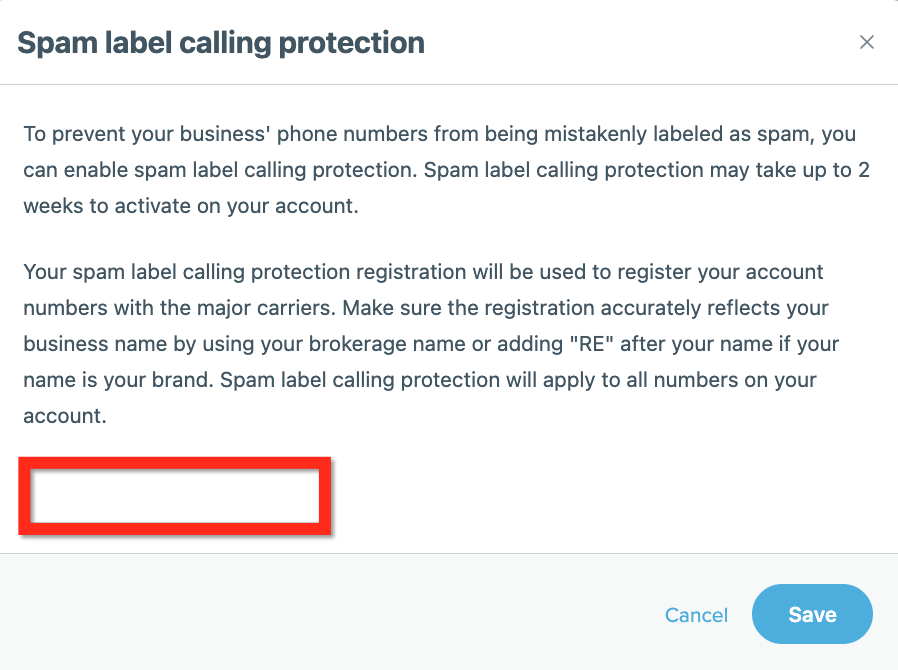Image resolution: width=898 pixels, height=670 pixels.
Task: Click the blue Save button in footer
Action: [812, 614]
